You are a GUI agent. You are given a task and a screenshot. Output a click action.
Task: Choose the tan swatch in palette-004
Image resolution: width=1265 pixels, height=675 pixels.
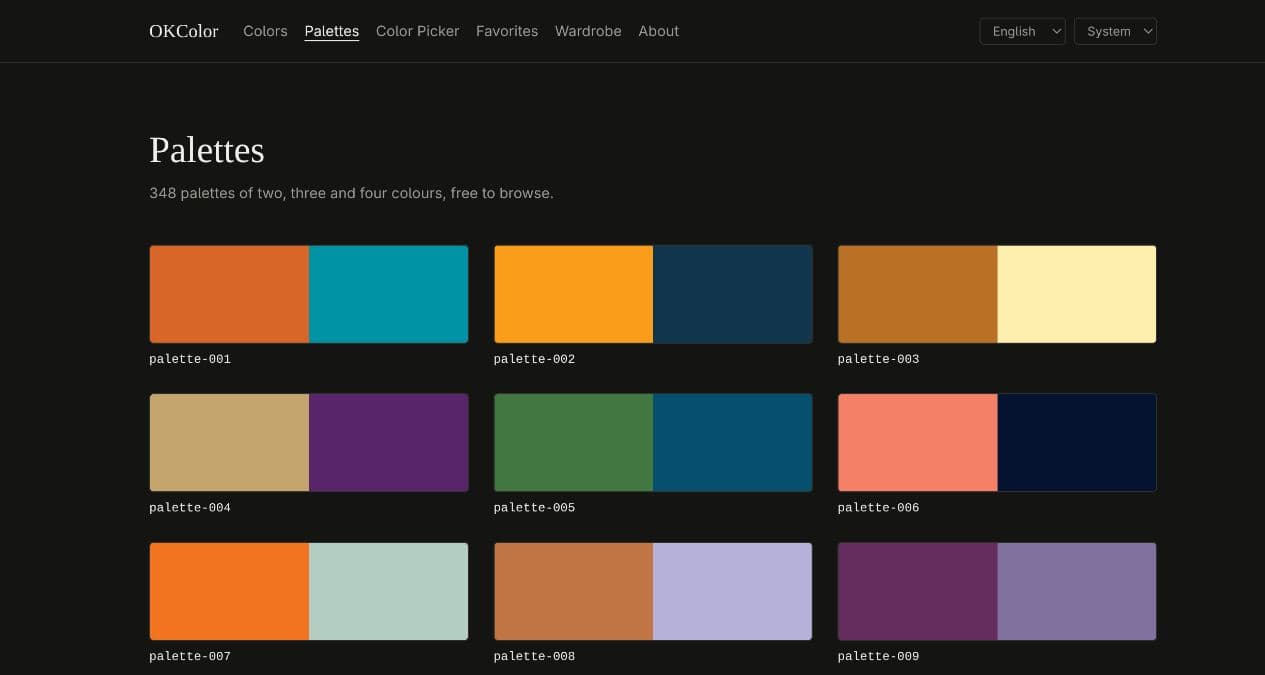tap(229, 442)
